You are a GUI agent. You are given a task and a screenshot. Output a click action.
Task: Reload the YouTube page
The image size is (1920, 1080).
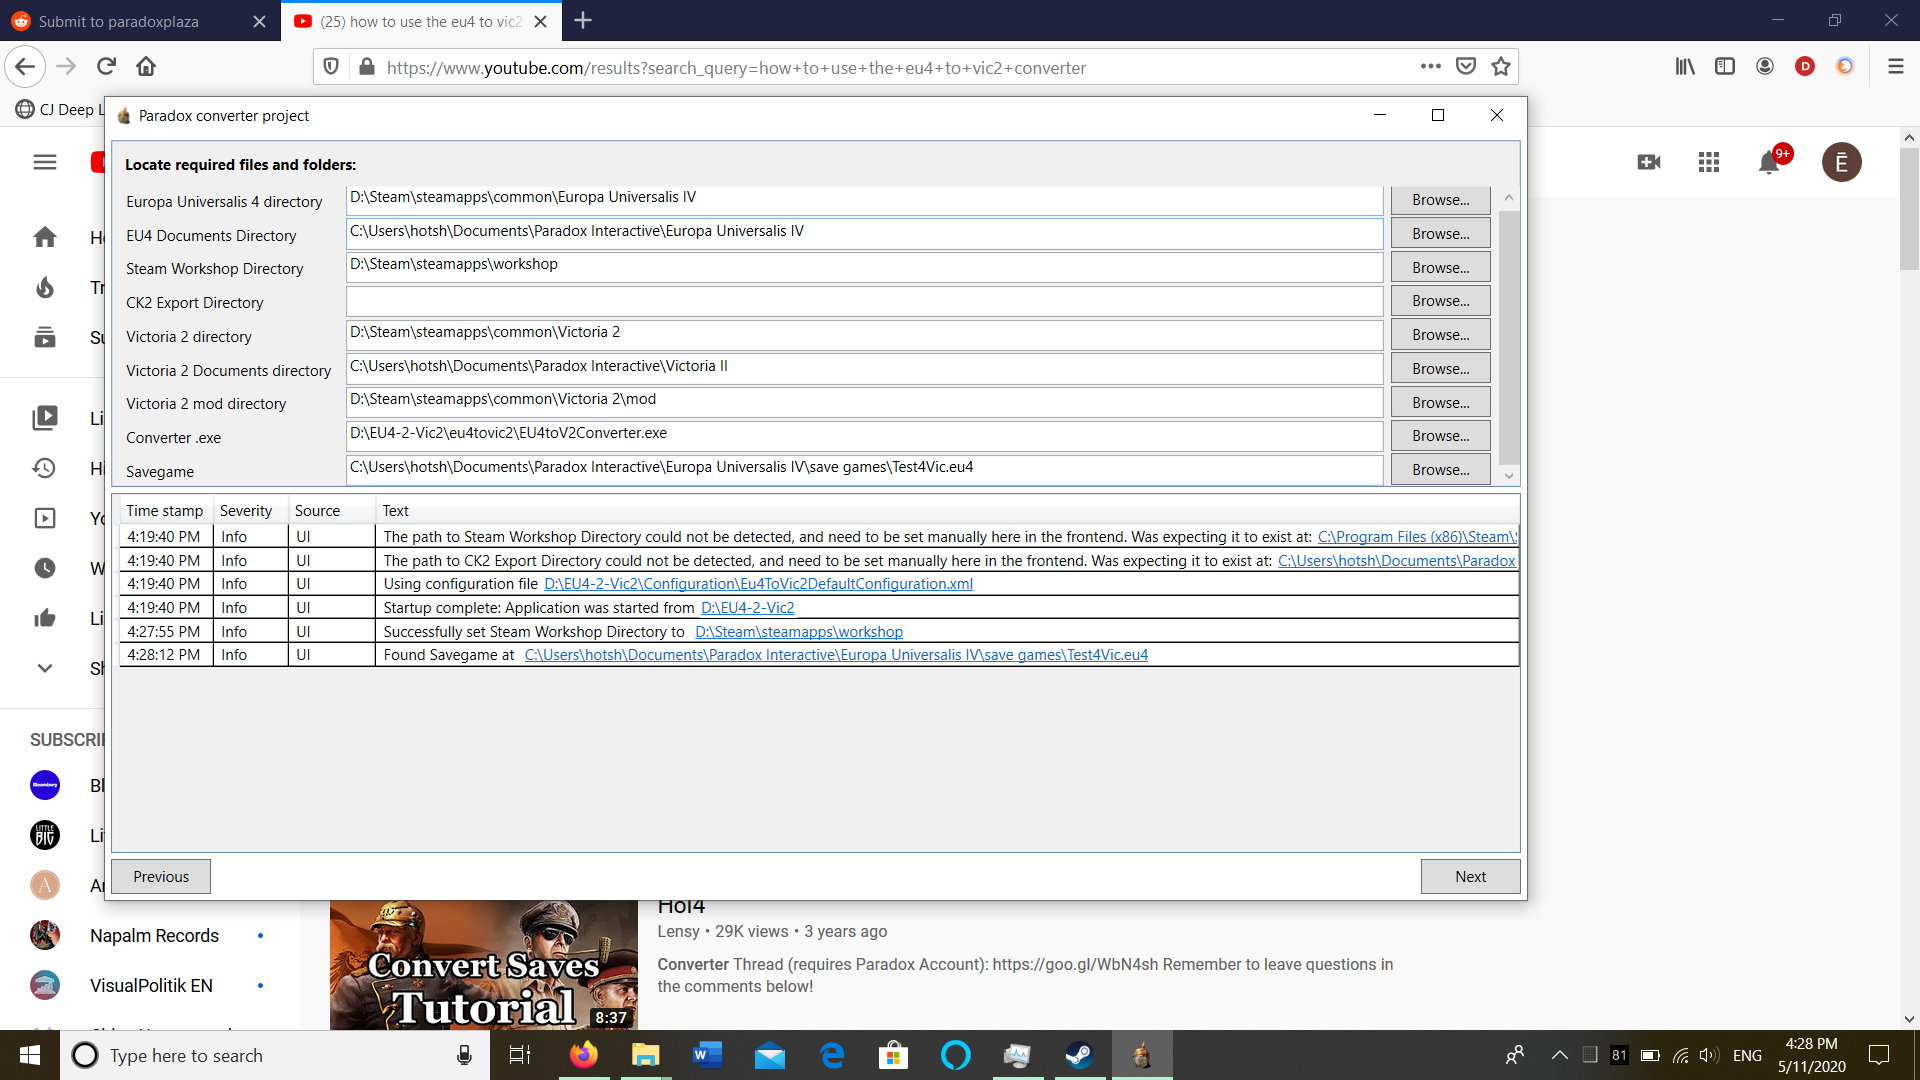click(106, 67)
